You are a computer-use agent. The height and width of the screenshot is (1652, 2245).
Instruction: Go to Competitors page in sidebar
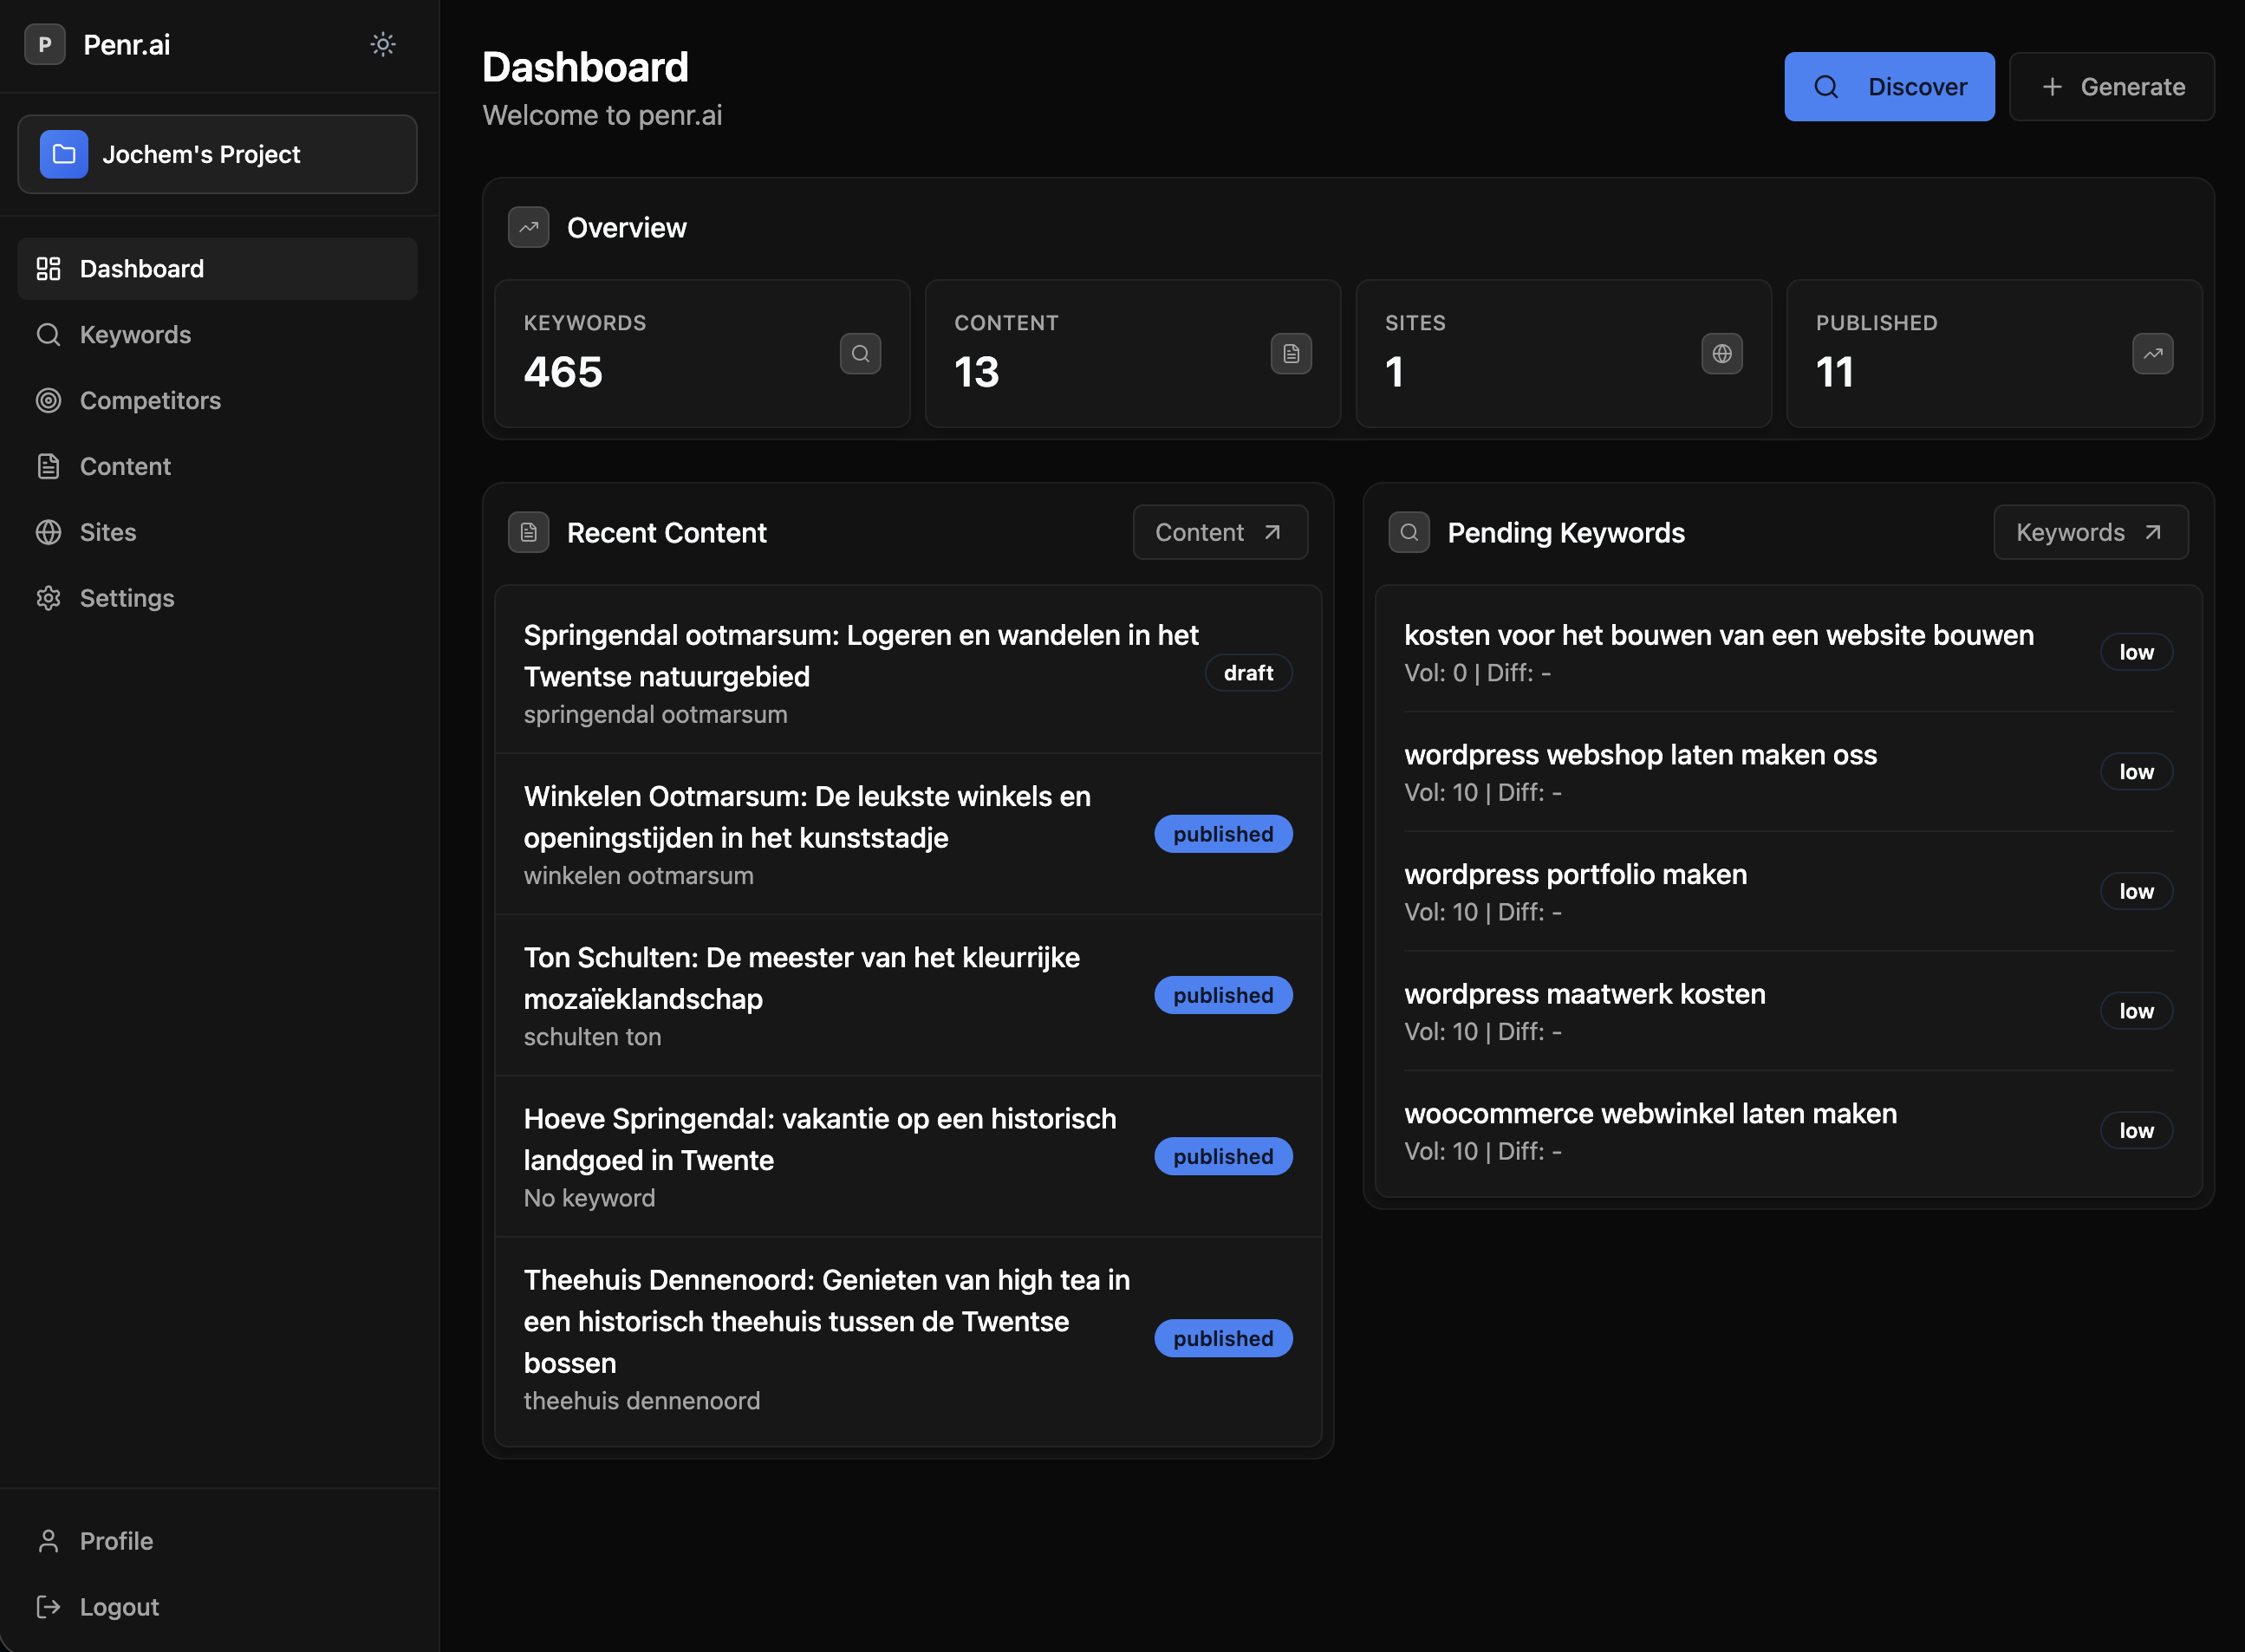[150, 401]
